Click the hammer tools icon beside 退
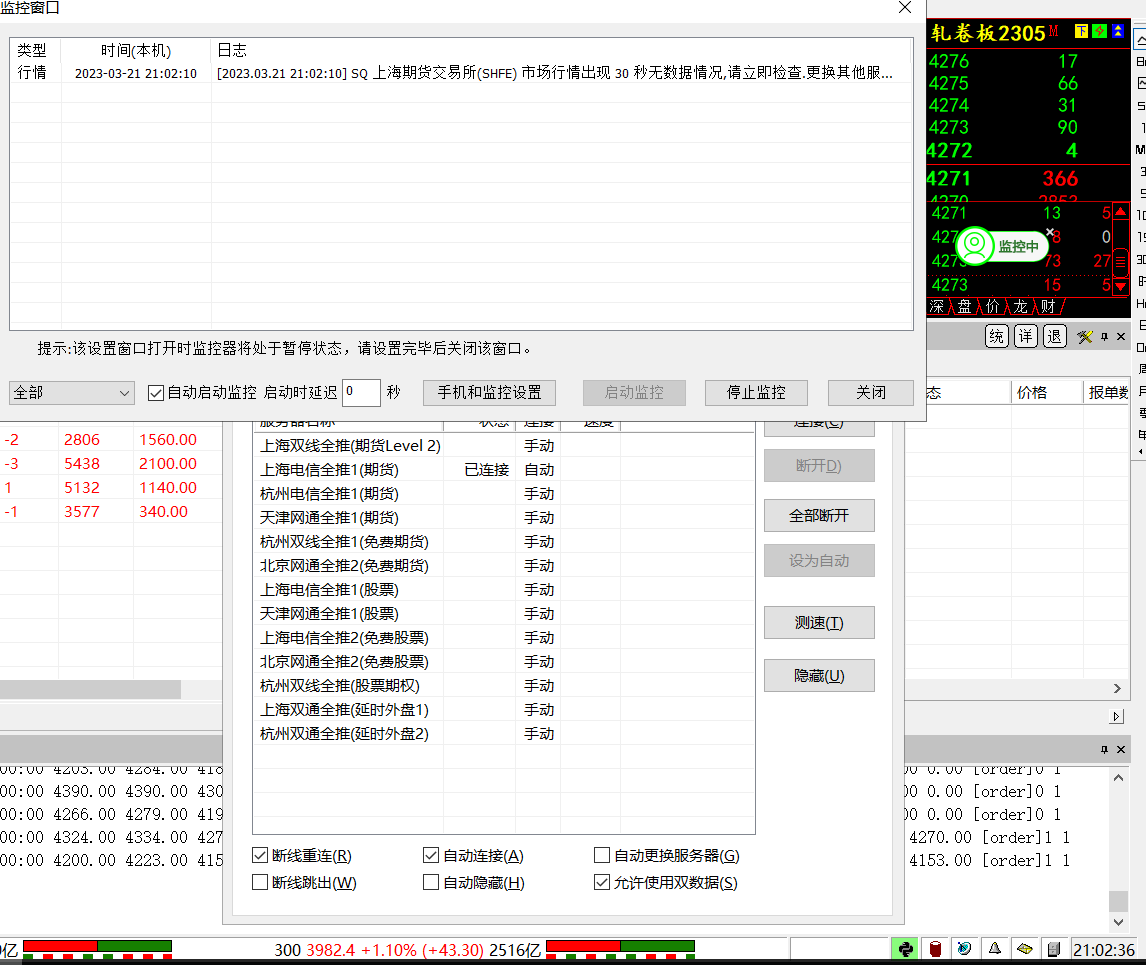Viewport: 1146px width, 965px height. 1085,337
